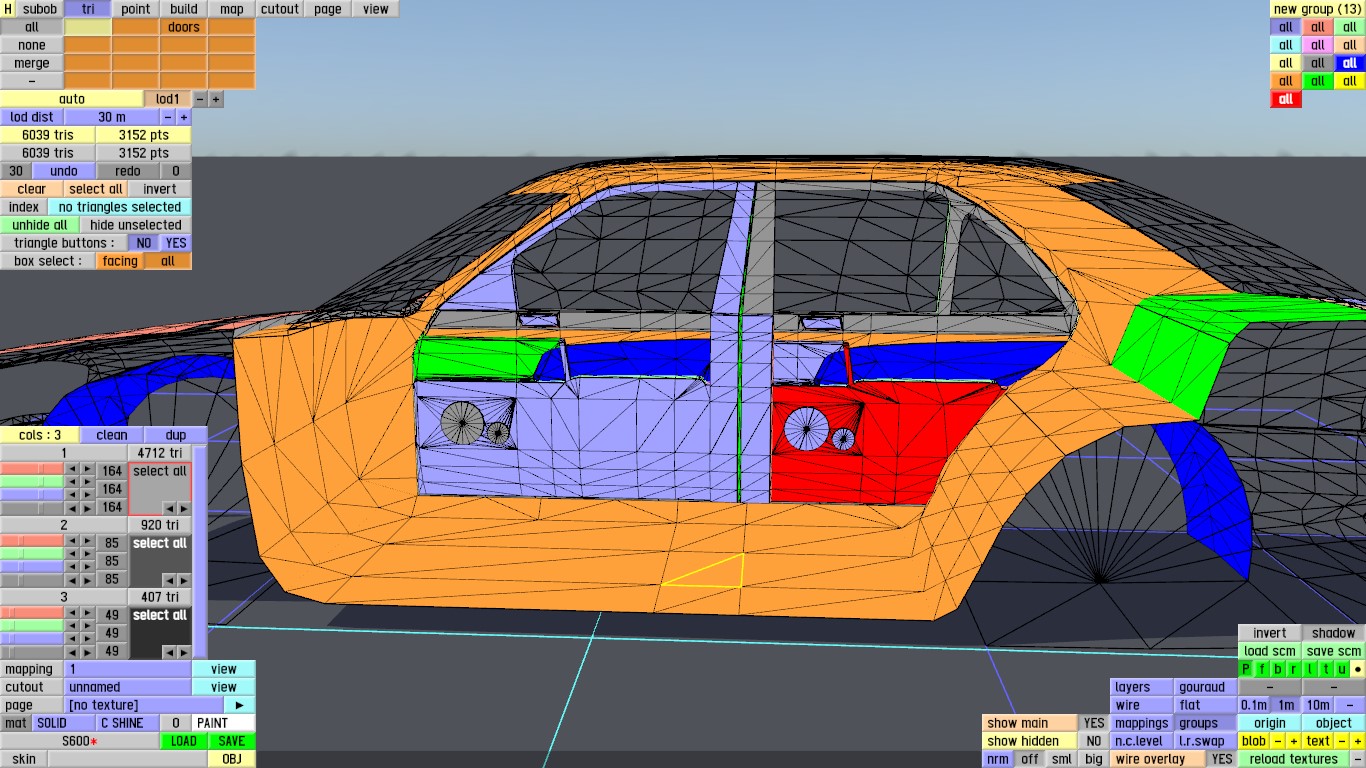Click the plus button next to blob

point(1294,741)
